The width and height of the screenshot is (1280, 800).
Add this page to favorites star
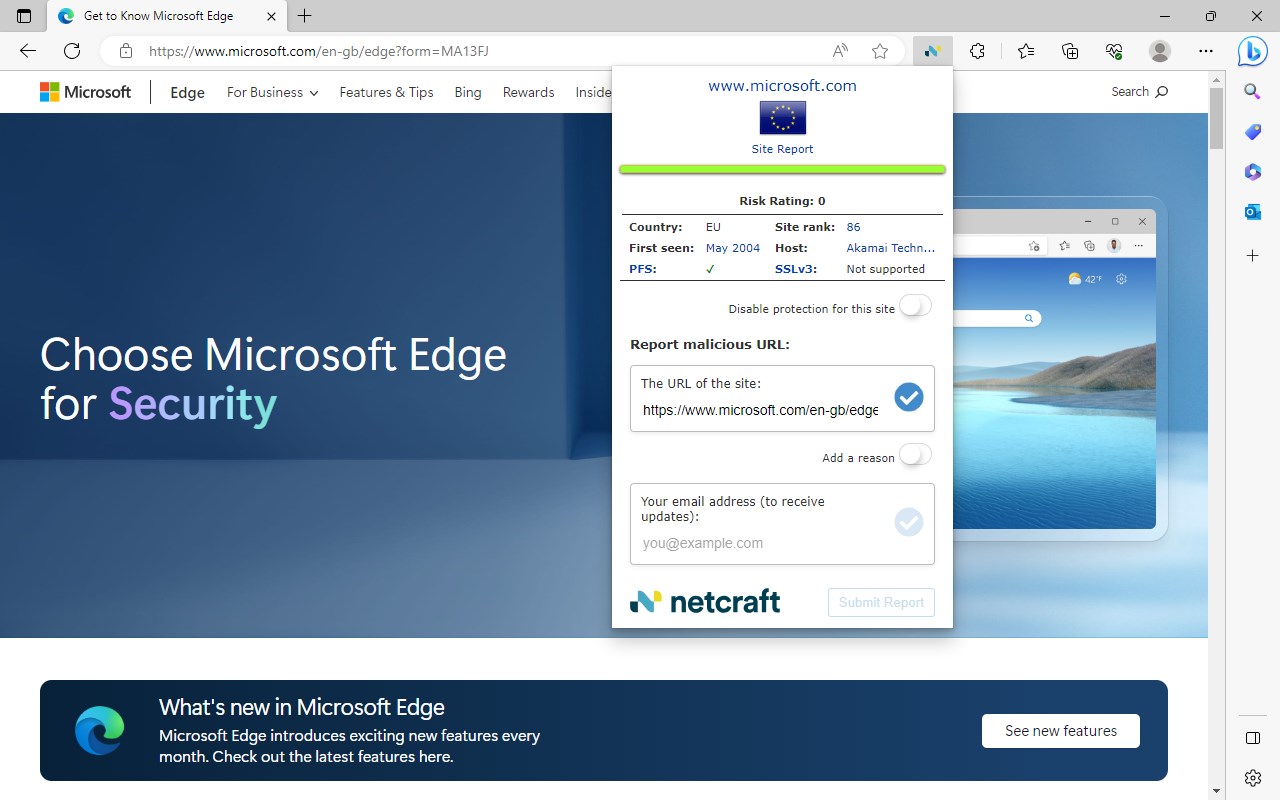(x=880, y=51)
